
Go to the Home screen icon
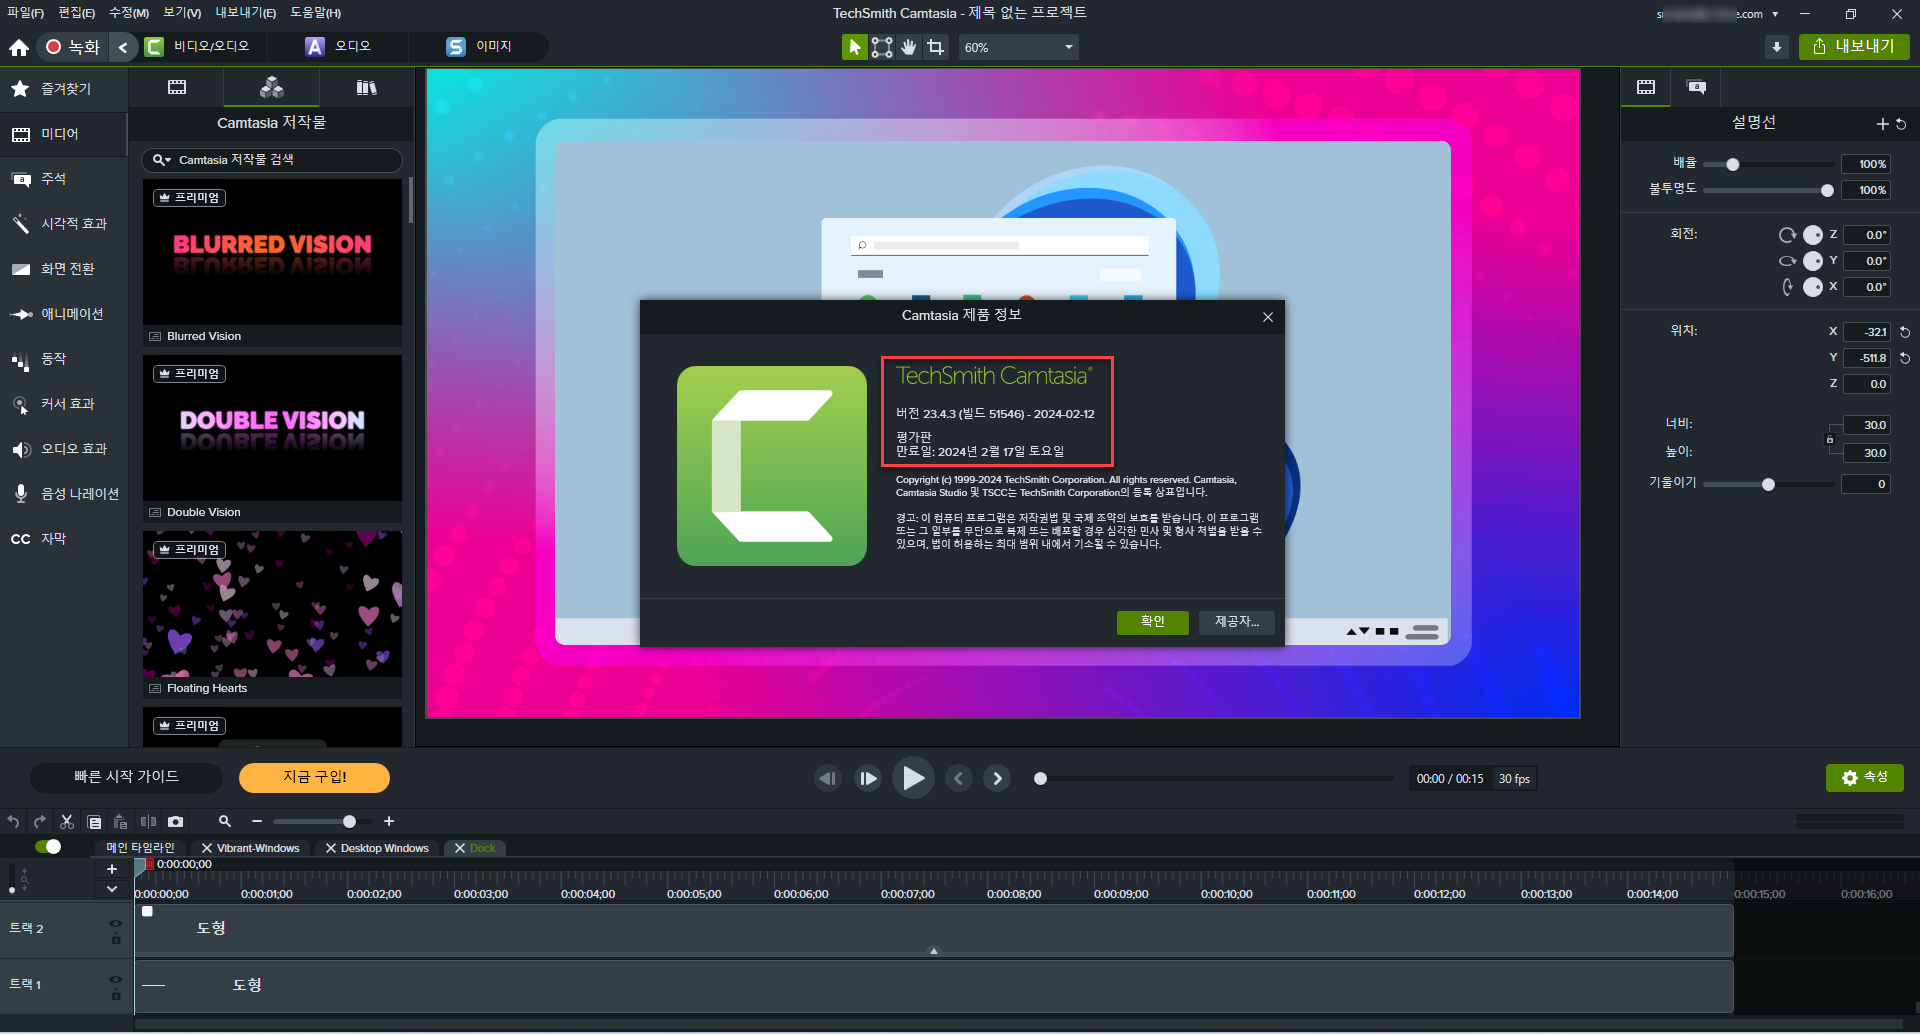[x=19, y=47]
